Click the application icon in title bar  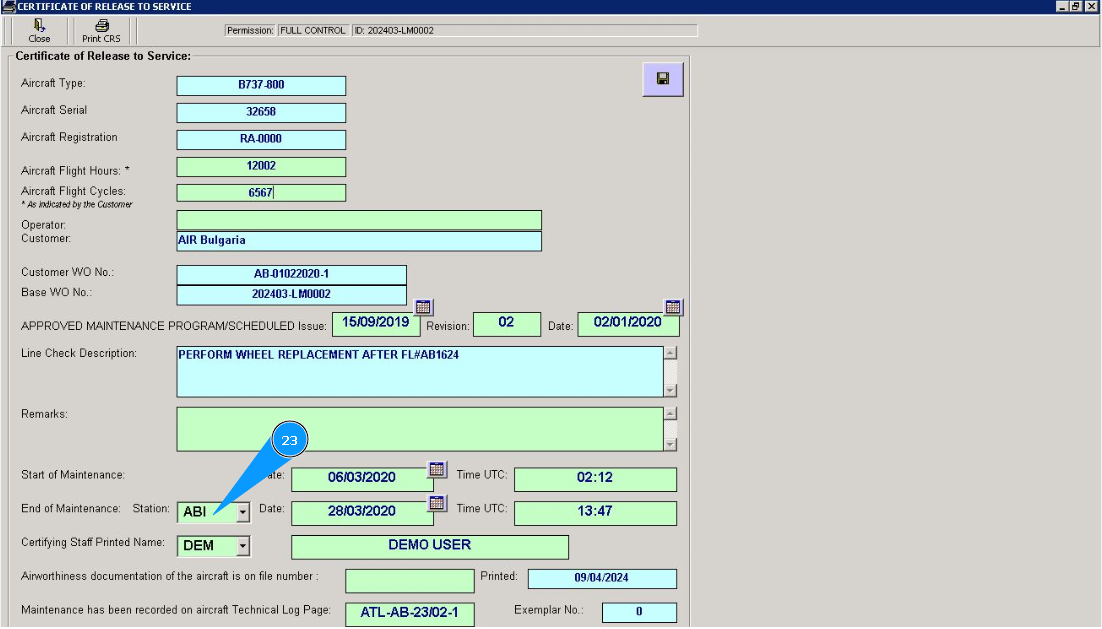click(x=8, y=7)
